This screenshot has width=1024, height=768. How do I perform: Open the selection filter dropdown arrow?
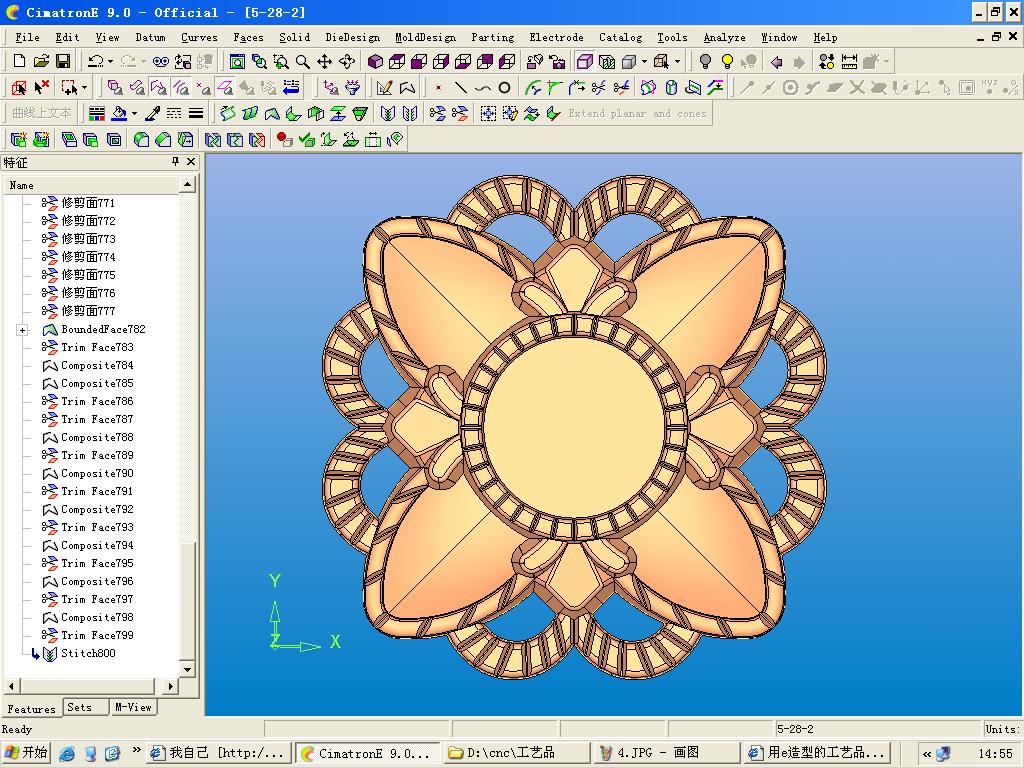[x=84, y=88]
